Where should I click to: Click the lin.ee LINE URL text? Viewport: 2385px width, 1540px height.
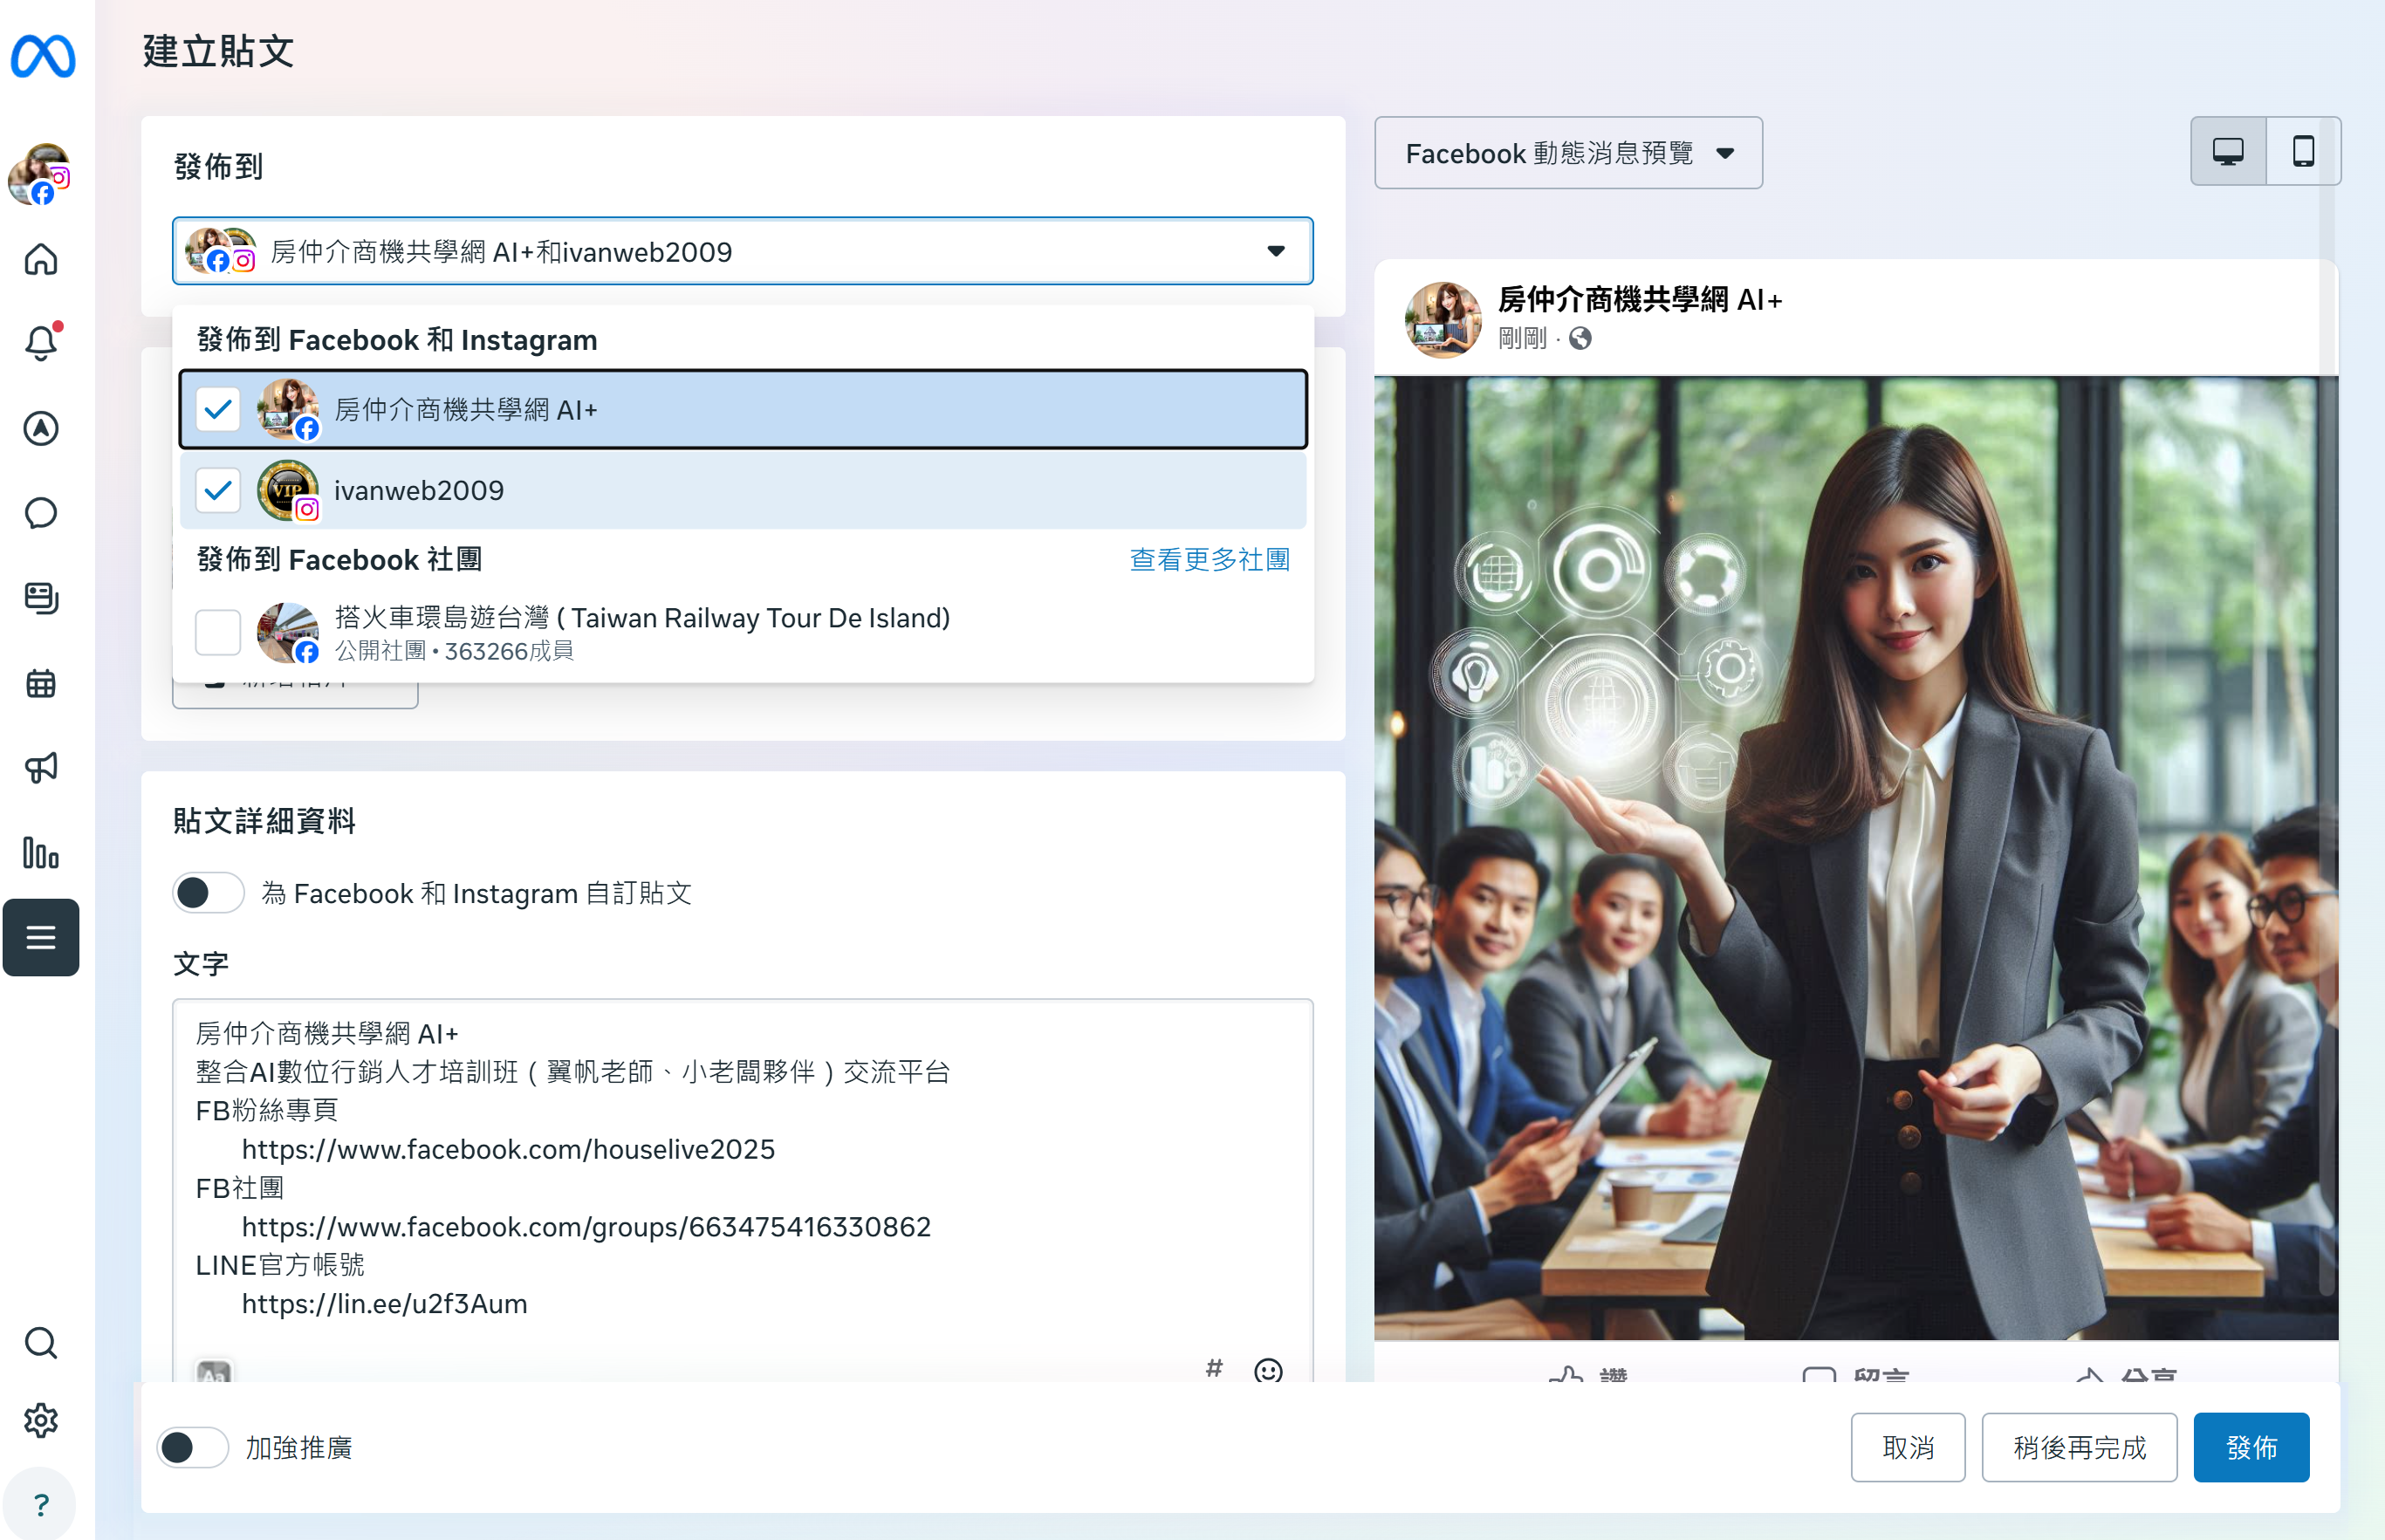(384, 1304)
